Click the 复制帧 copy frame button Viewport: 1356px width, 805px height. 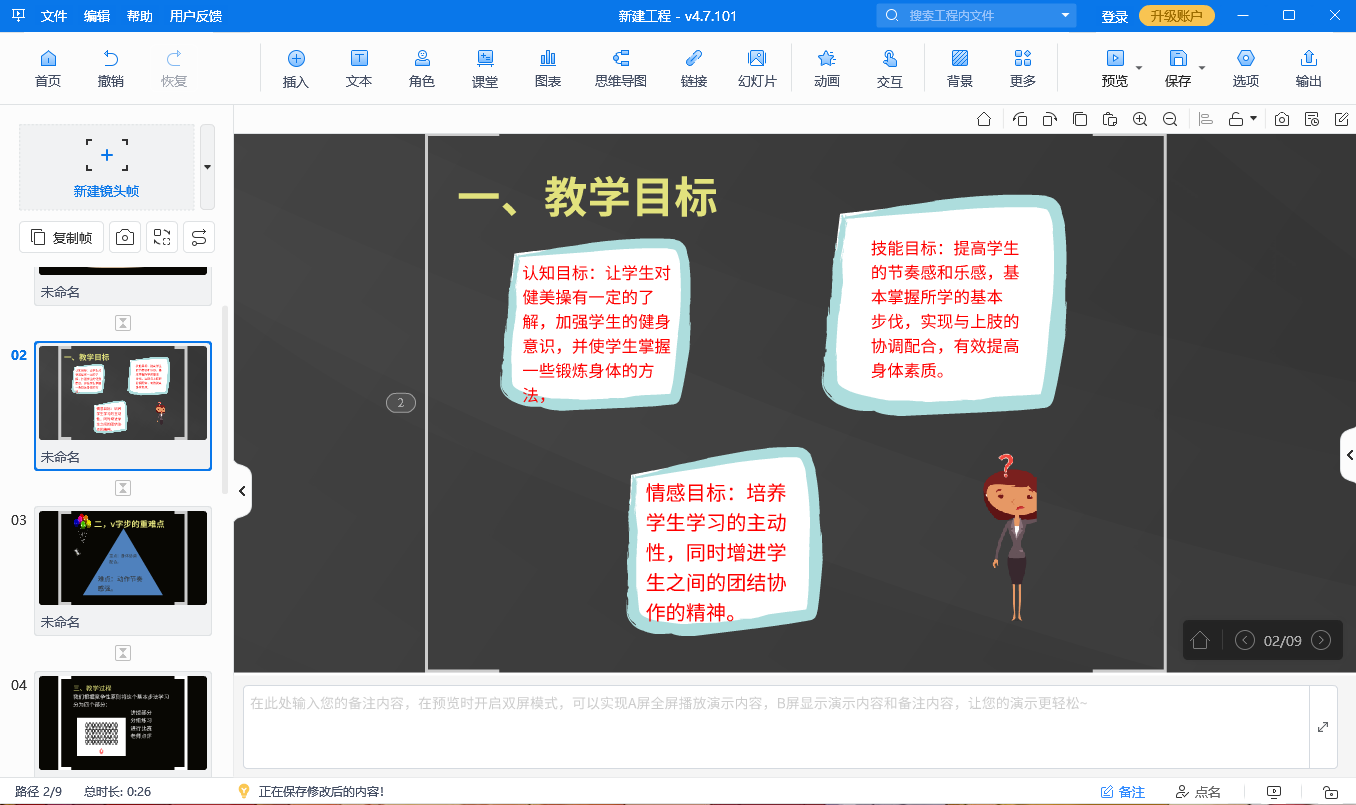tap(62, 237)
